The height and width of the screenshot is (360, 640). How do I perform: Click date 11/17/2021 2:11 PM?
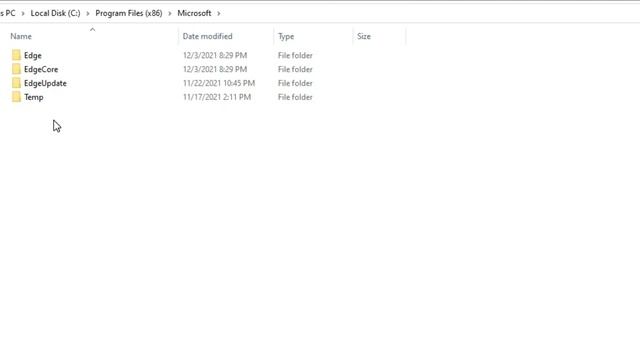pos(217,97)
